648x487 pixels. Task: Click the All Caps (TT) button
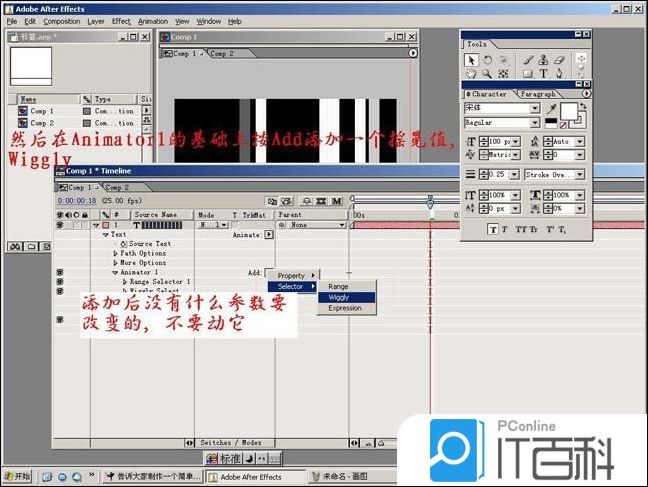click(x=521, y=230)
